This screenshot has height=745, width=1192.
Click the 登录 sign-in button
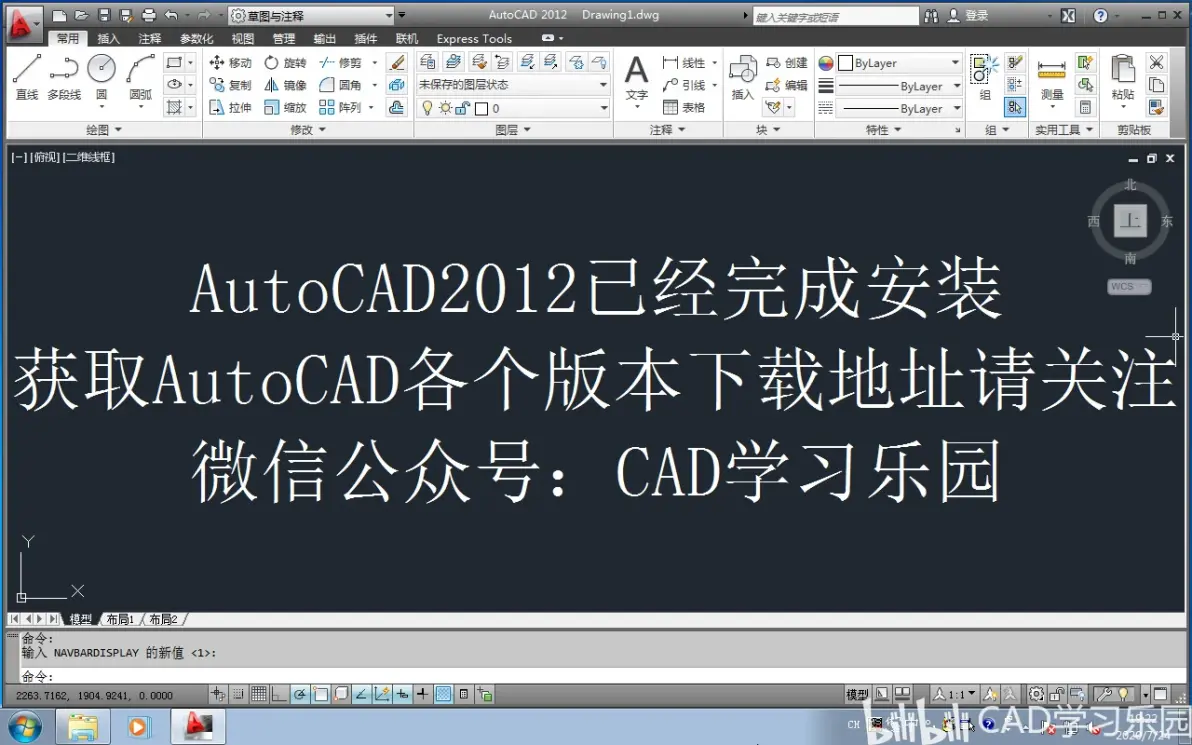point(968,15)
